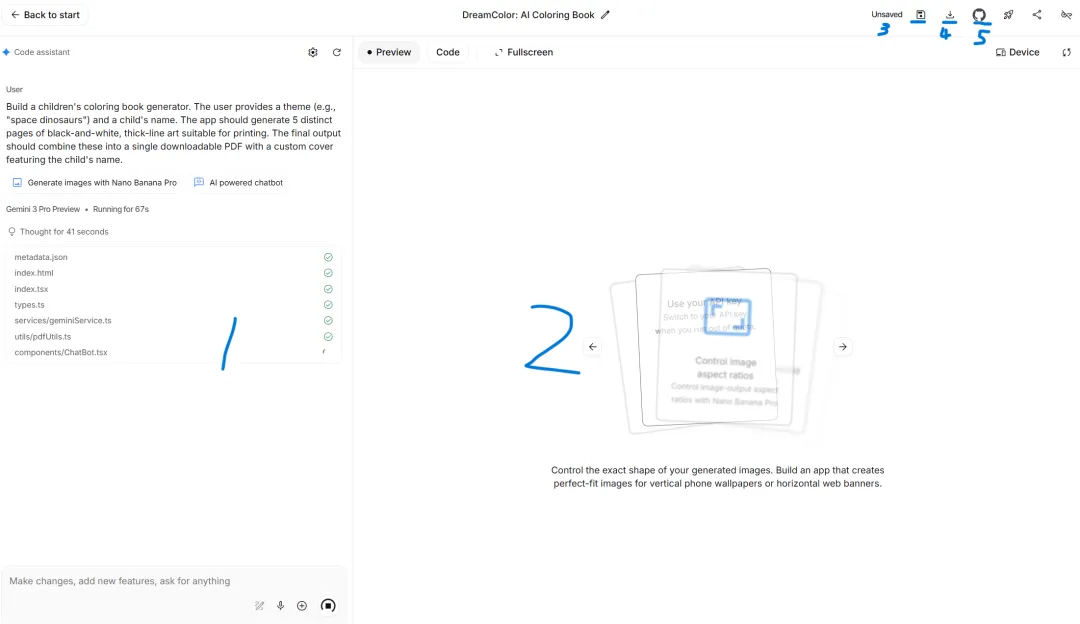Image resolution: width=1080 pixels, height=624 pixels.
Task: Switch to the Code tab
Action: pos(448,52)
